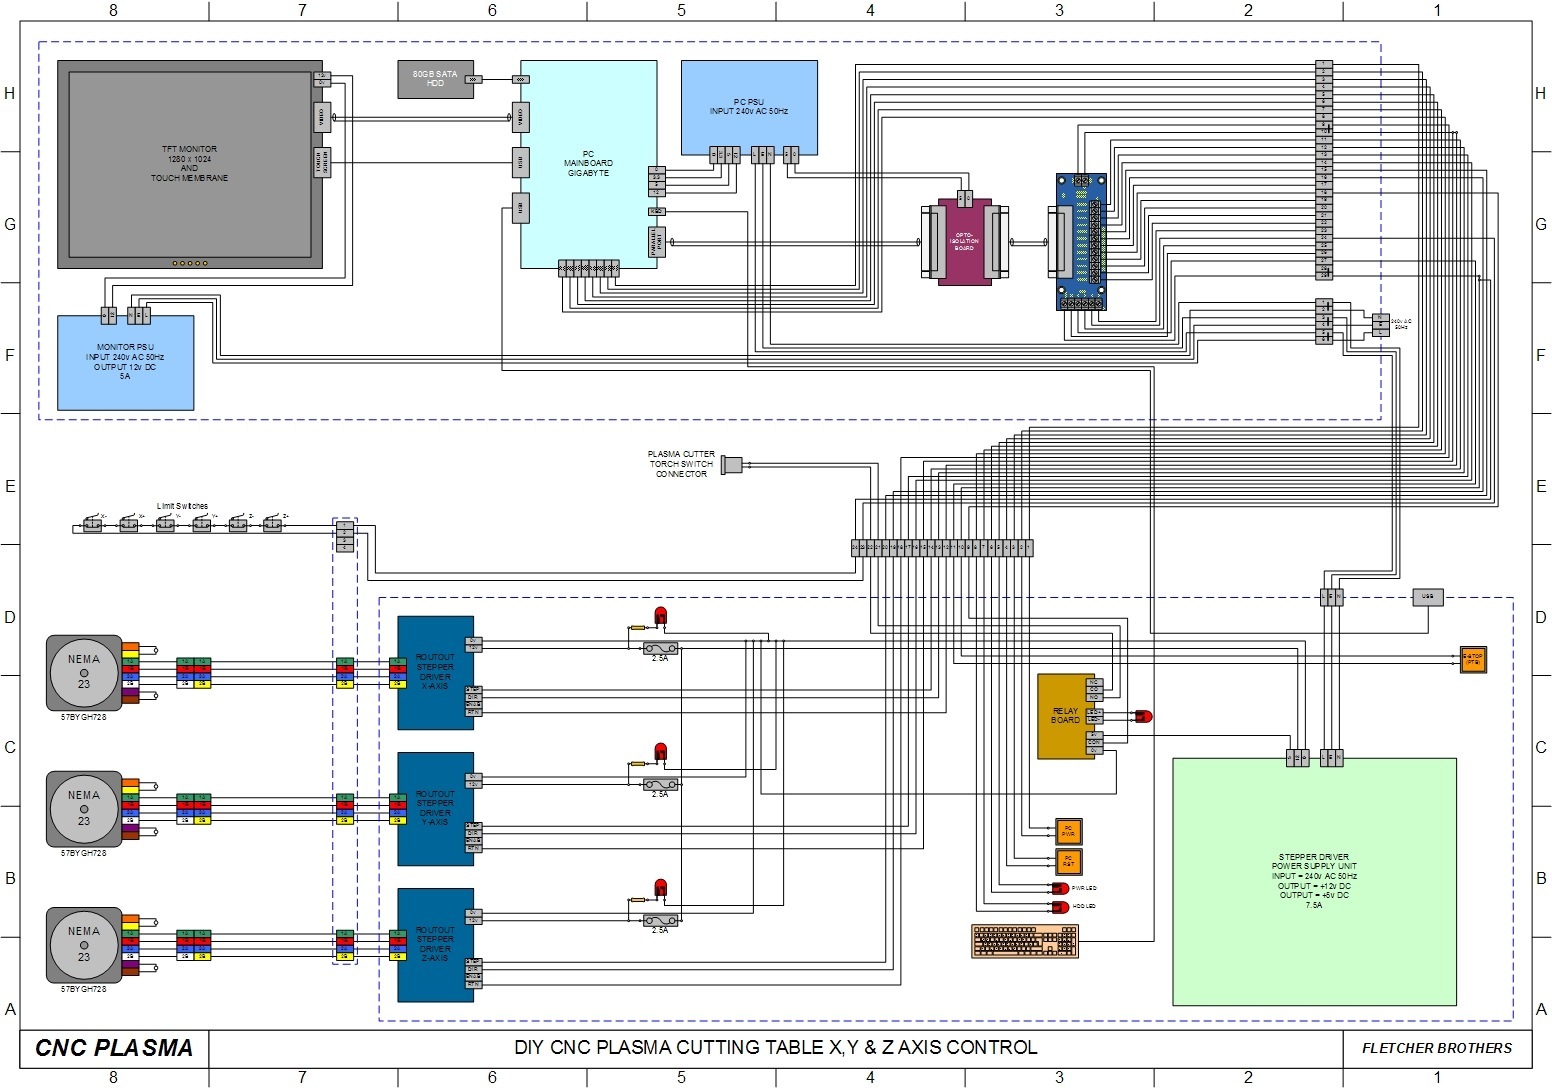Click the plasma cutter torch switch connector

(x=732, y=465)
